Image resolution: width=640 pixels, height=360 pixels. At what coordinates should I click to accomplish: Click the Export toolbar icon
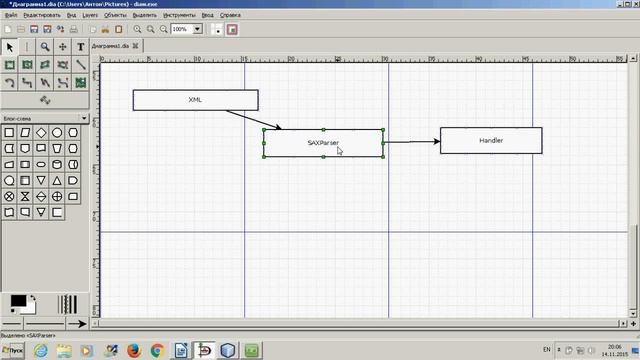point(60,29)
